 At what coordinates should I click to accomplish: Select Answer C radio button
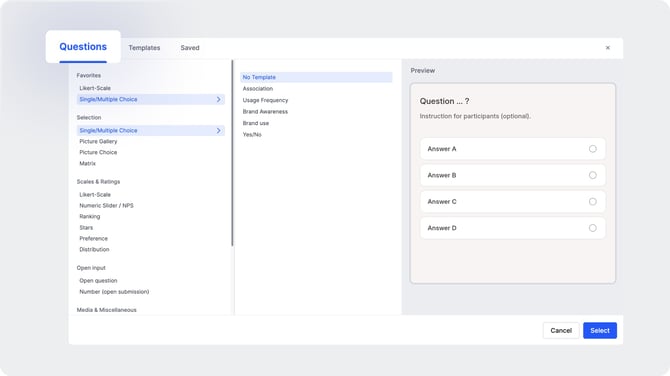tap(593, 202)
